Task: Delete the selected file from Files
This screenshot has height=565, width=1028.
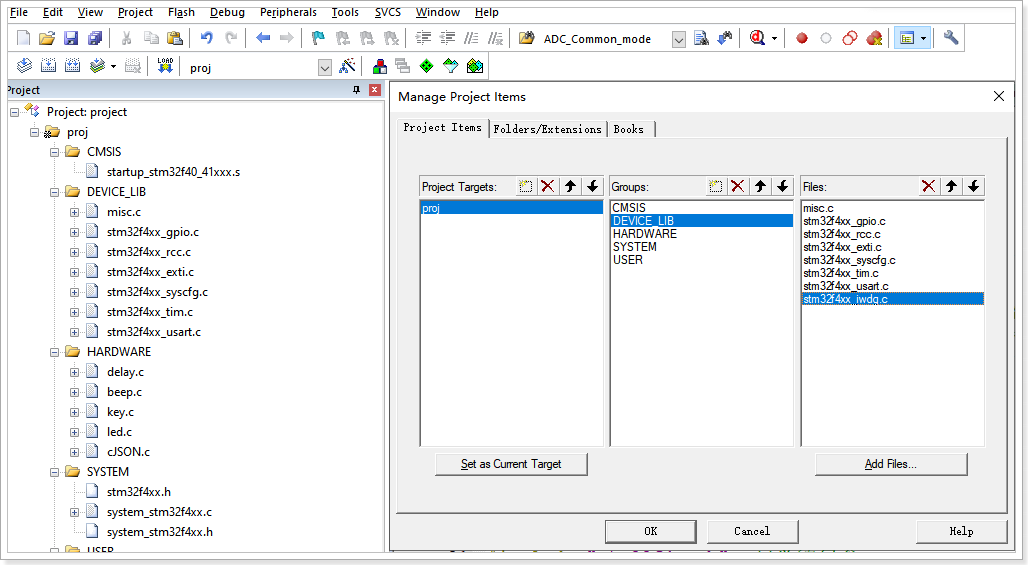Action: pos(928,187)
